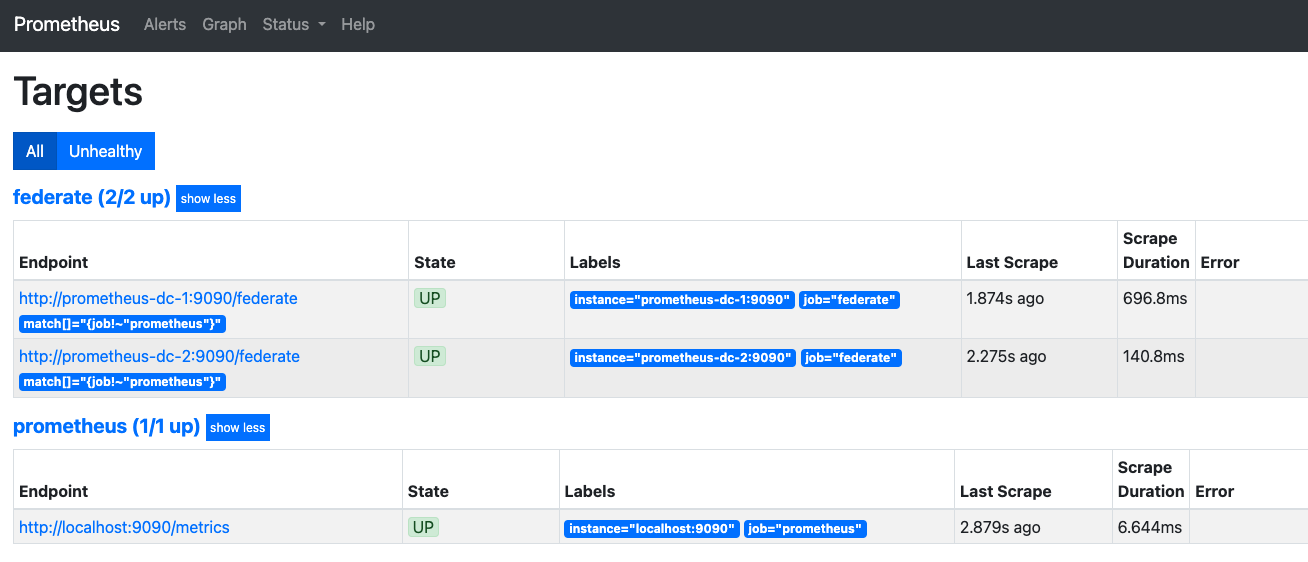Image resolution: width=1308 pixels, height=562 pixels.
Task: Collapse prometheus job with show less
Action: 237,427
